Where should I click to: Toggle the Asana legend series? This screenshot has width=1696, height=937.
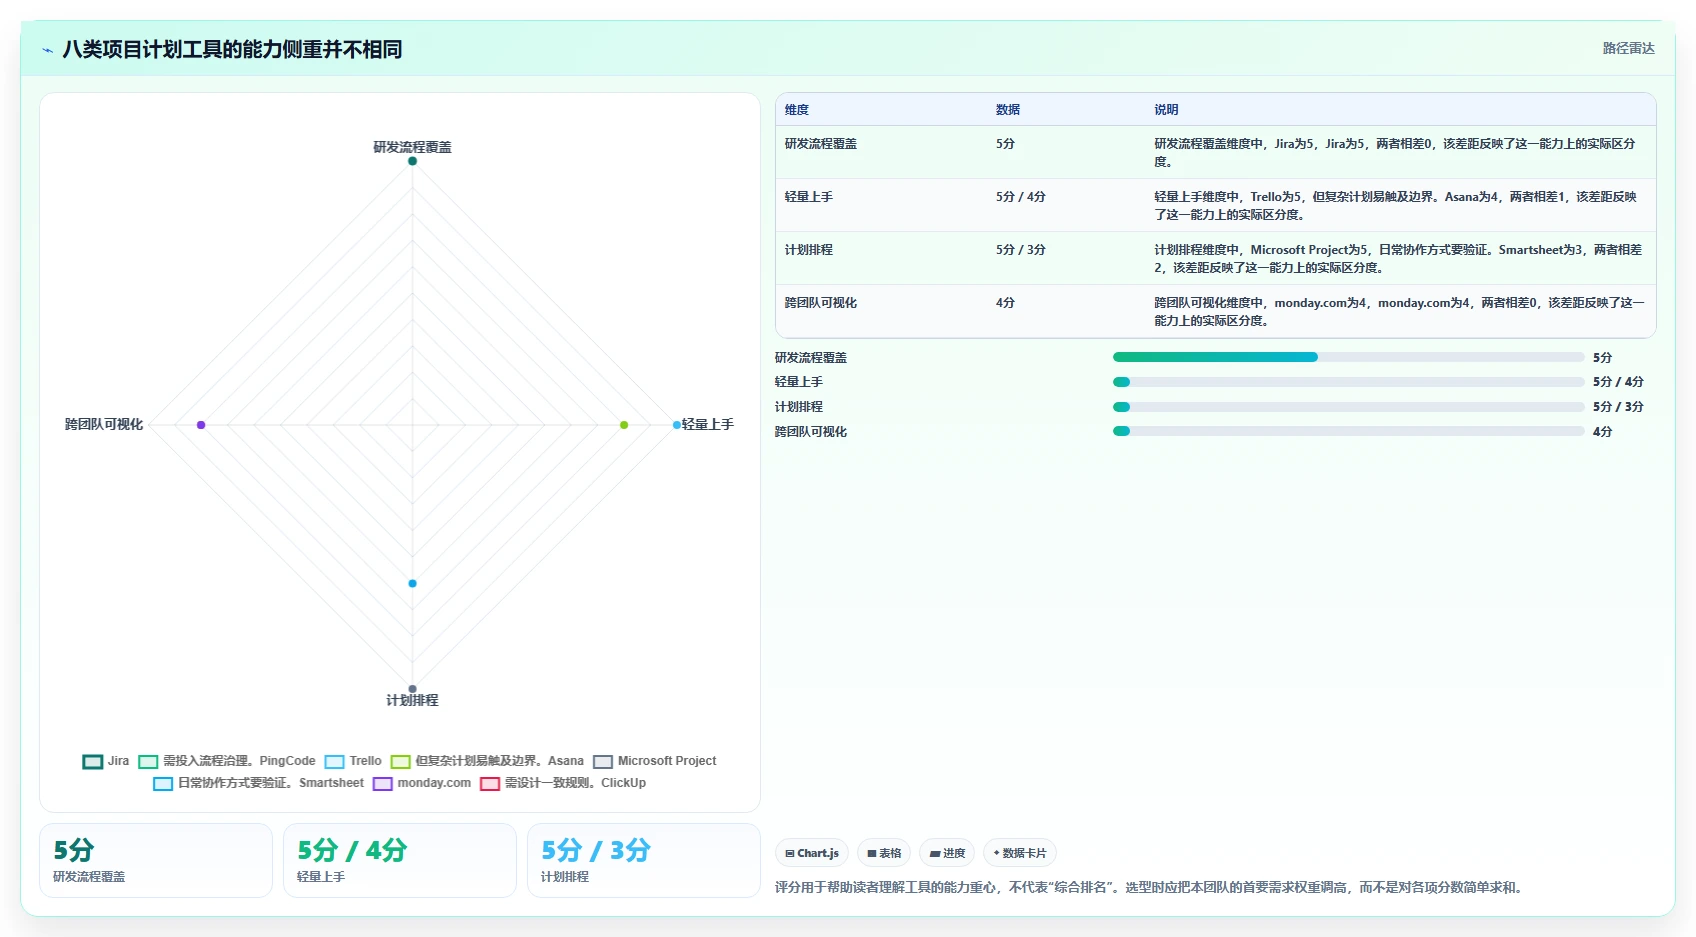pyautogui.click(x=487, y=761)
